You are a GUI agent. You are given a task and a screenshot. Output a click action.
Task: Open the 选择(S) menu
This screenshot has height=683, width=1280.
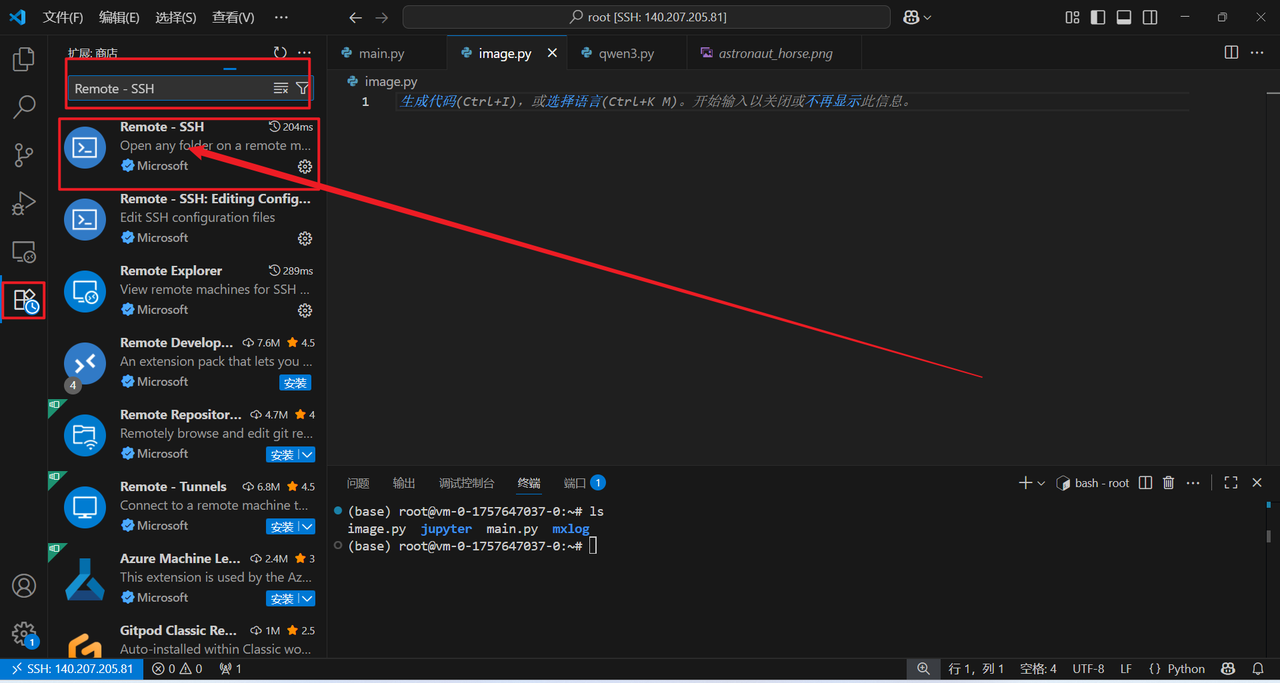[x=176, y=17]
